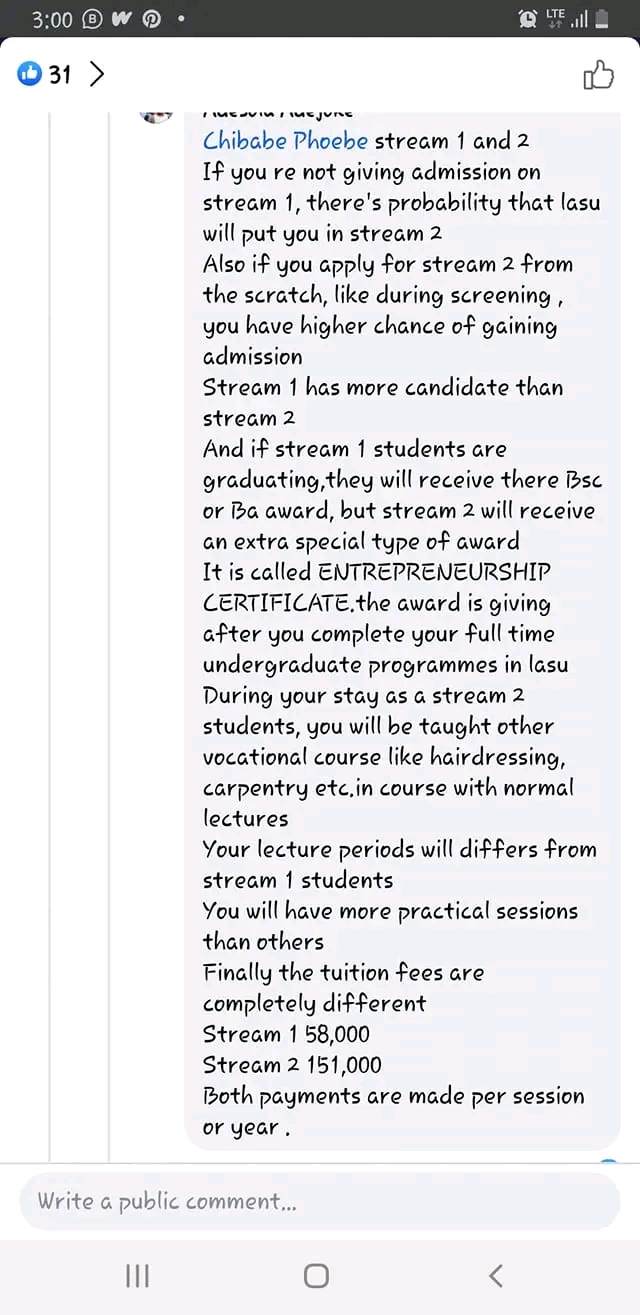The height and width of the screenshot is (1315, 640).
Task: Tap the circled B status bar icon
Action: point(90,17)
